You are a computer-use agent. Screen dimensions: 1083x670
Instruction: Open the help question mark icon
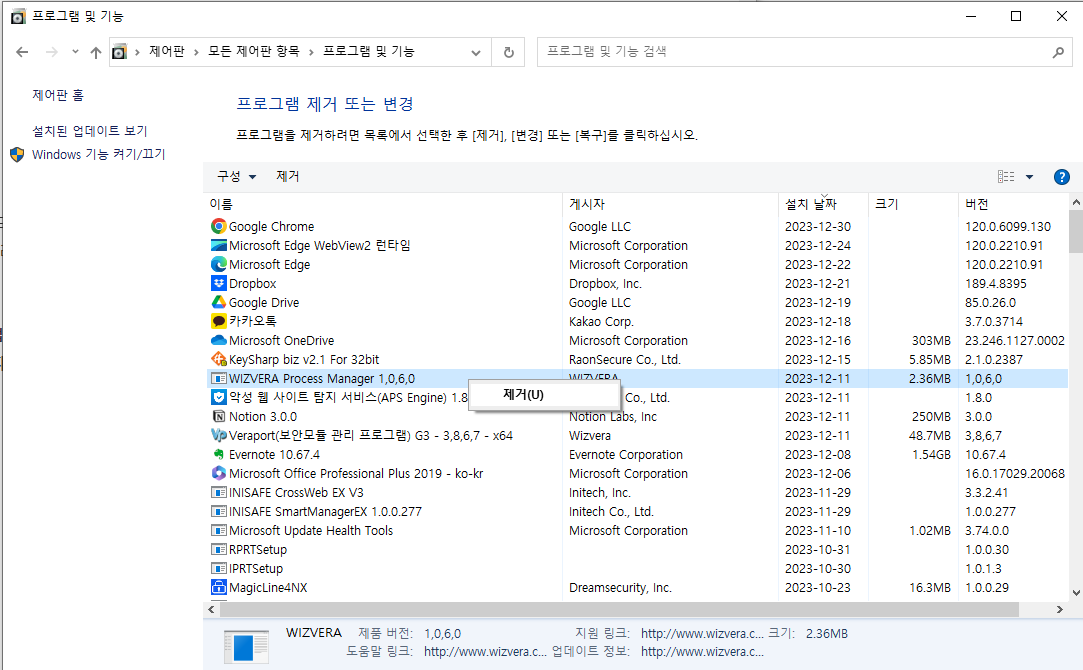[x=1062, y=177]
